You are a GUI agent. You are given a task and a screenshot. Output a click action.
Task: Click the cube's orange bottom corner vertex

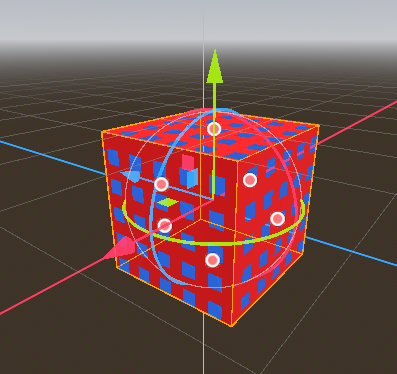click(x=231, y=326)
